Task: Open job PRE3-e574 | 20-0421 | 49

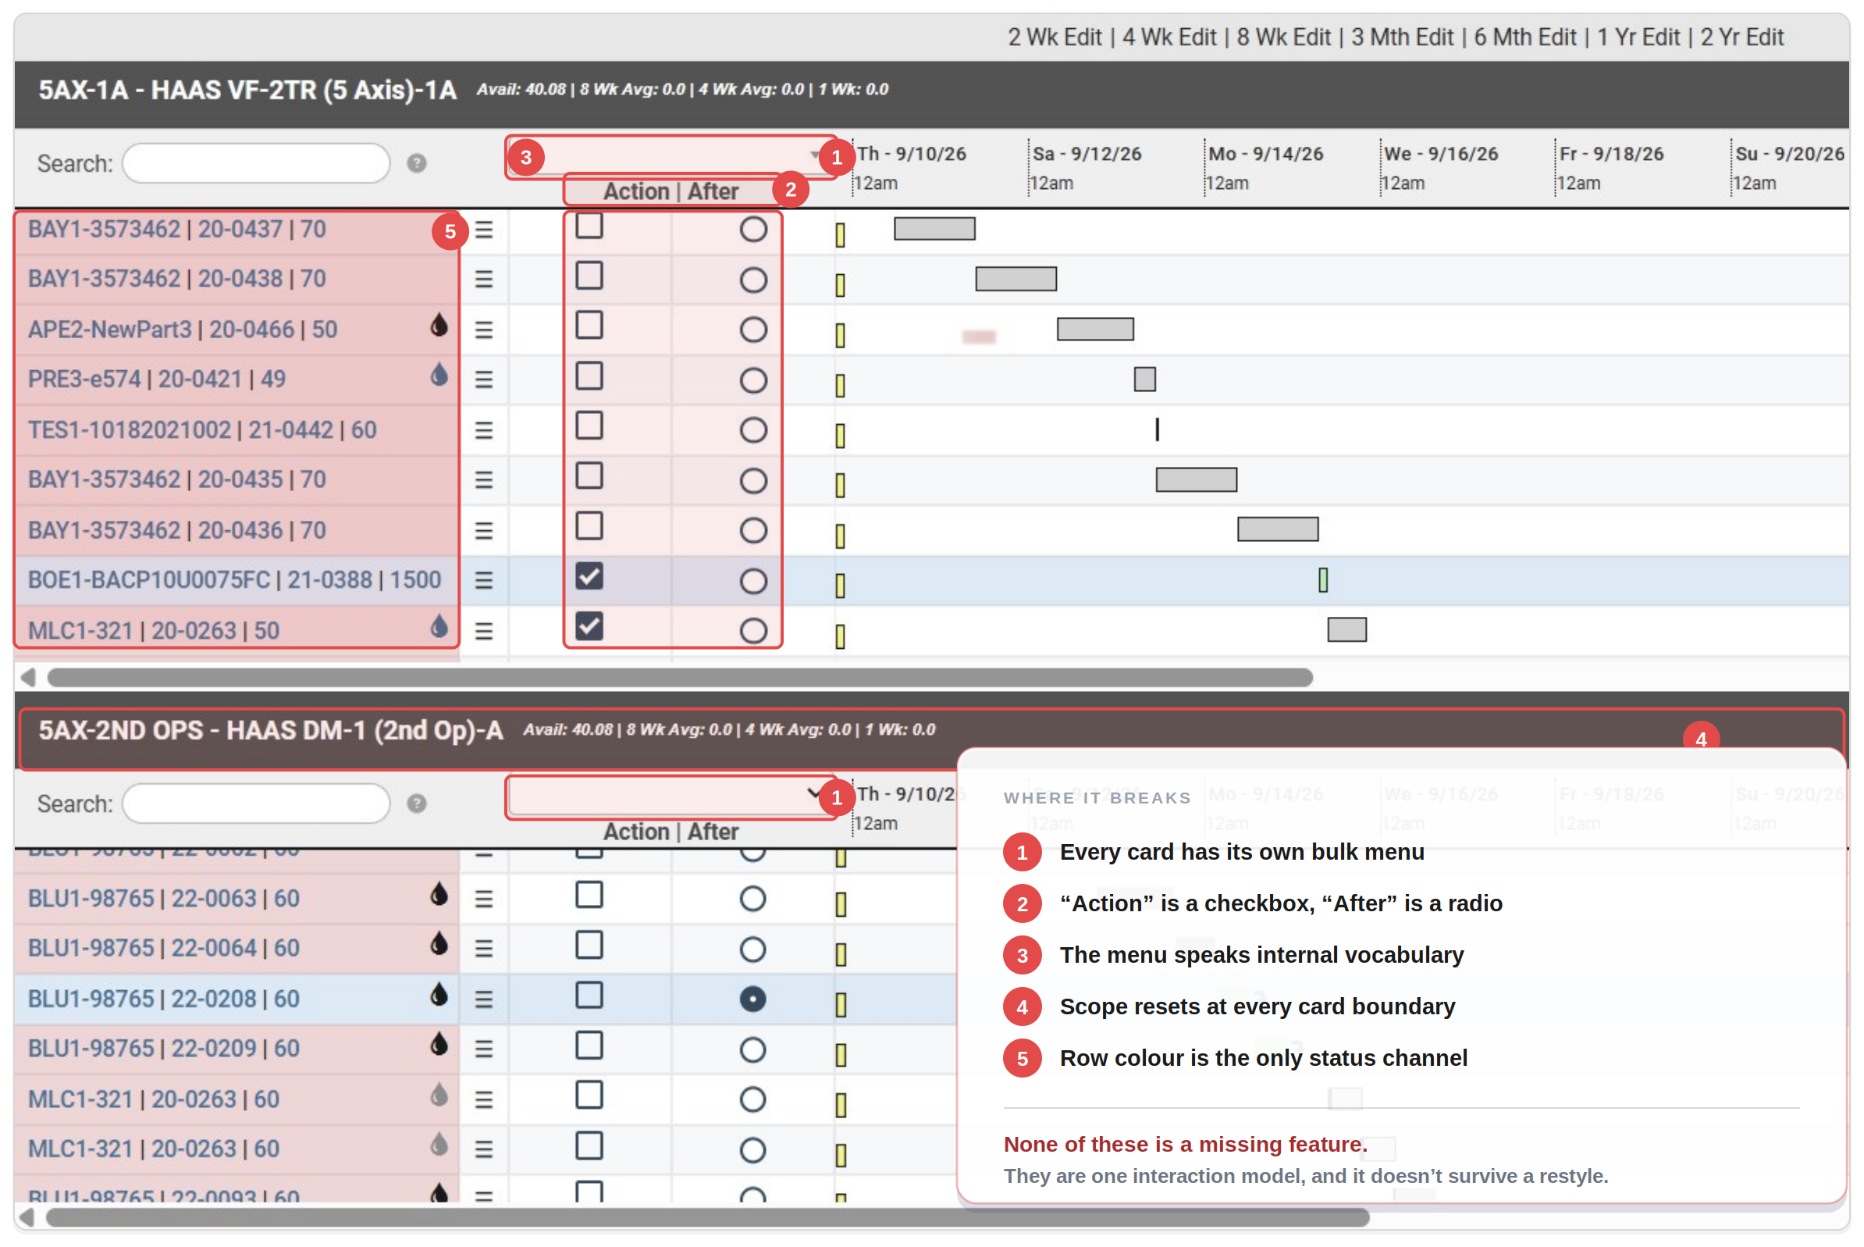Action: point(157,380)
